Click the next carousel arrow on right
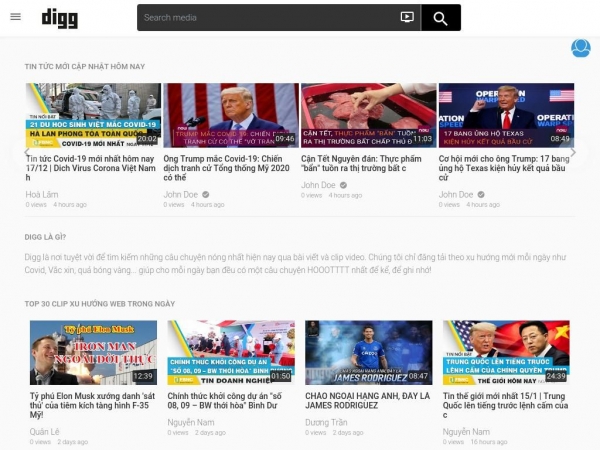The height and width of the screenshot is (450, 600). tap(573, 152)
